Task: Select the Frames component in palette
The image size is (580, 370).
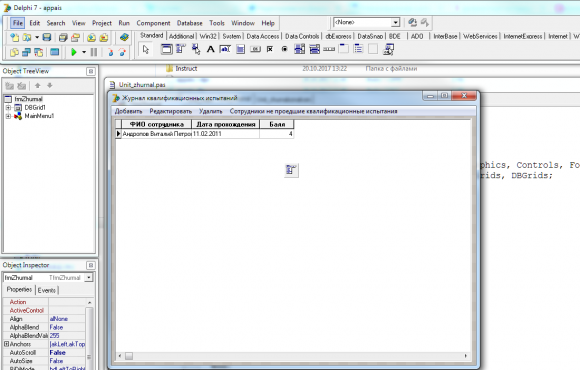Action: (166, 49)
